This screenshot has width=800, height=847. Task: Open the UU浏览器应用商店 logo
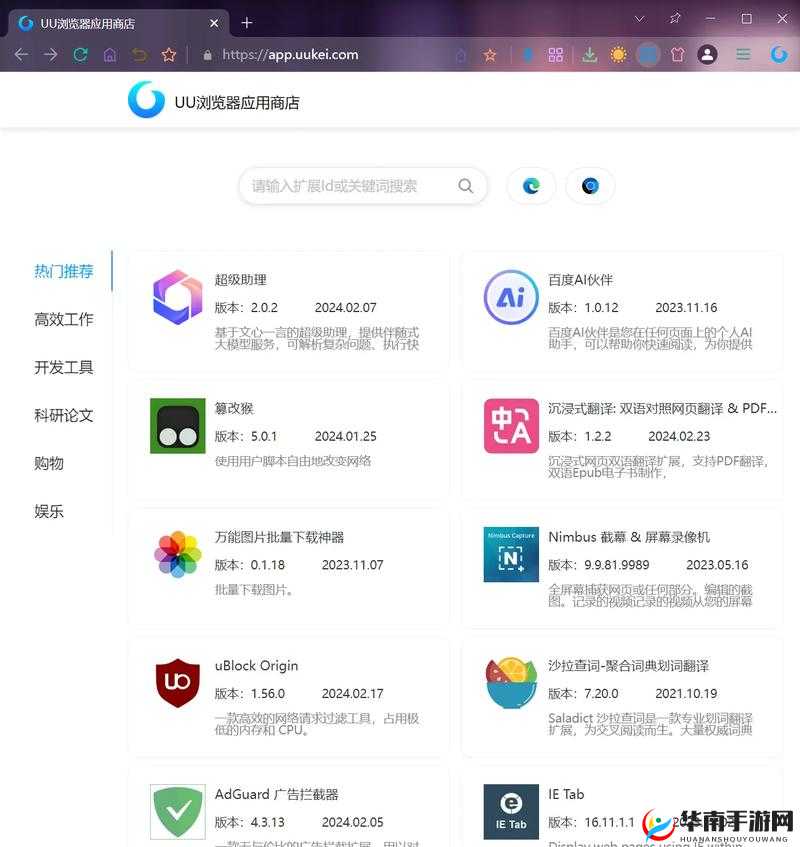[x=146, y=100]
